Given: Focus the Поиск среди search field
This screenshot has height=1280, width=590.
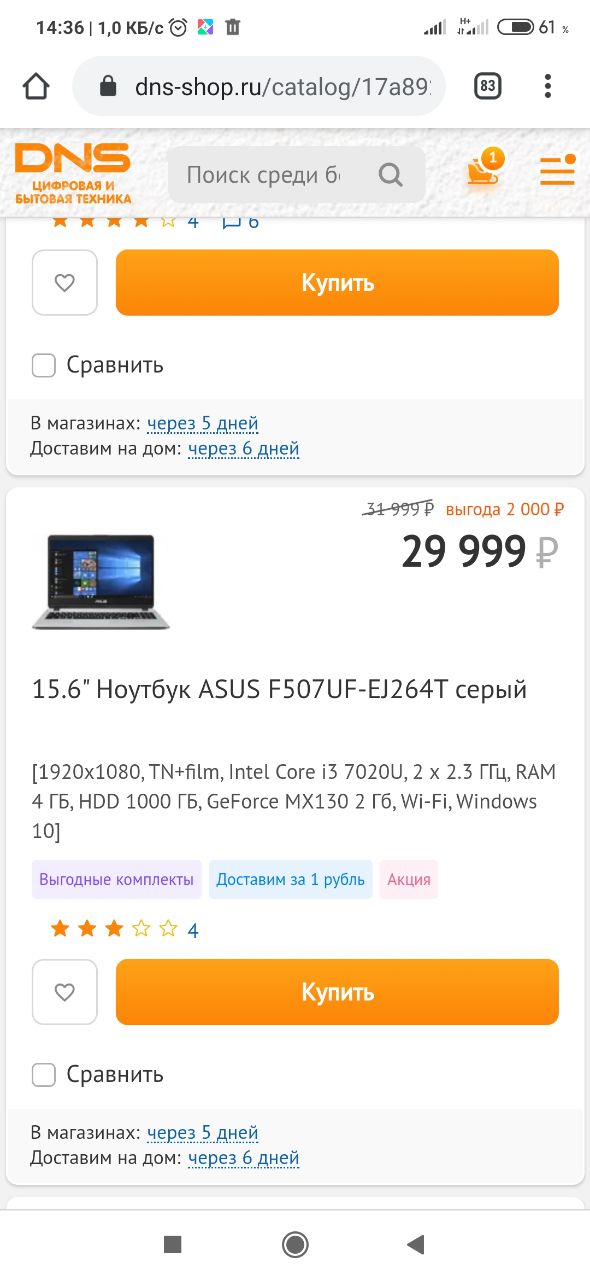Looking at the screenshot, I should 264,175.
